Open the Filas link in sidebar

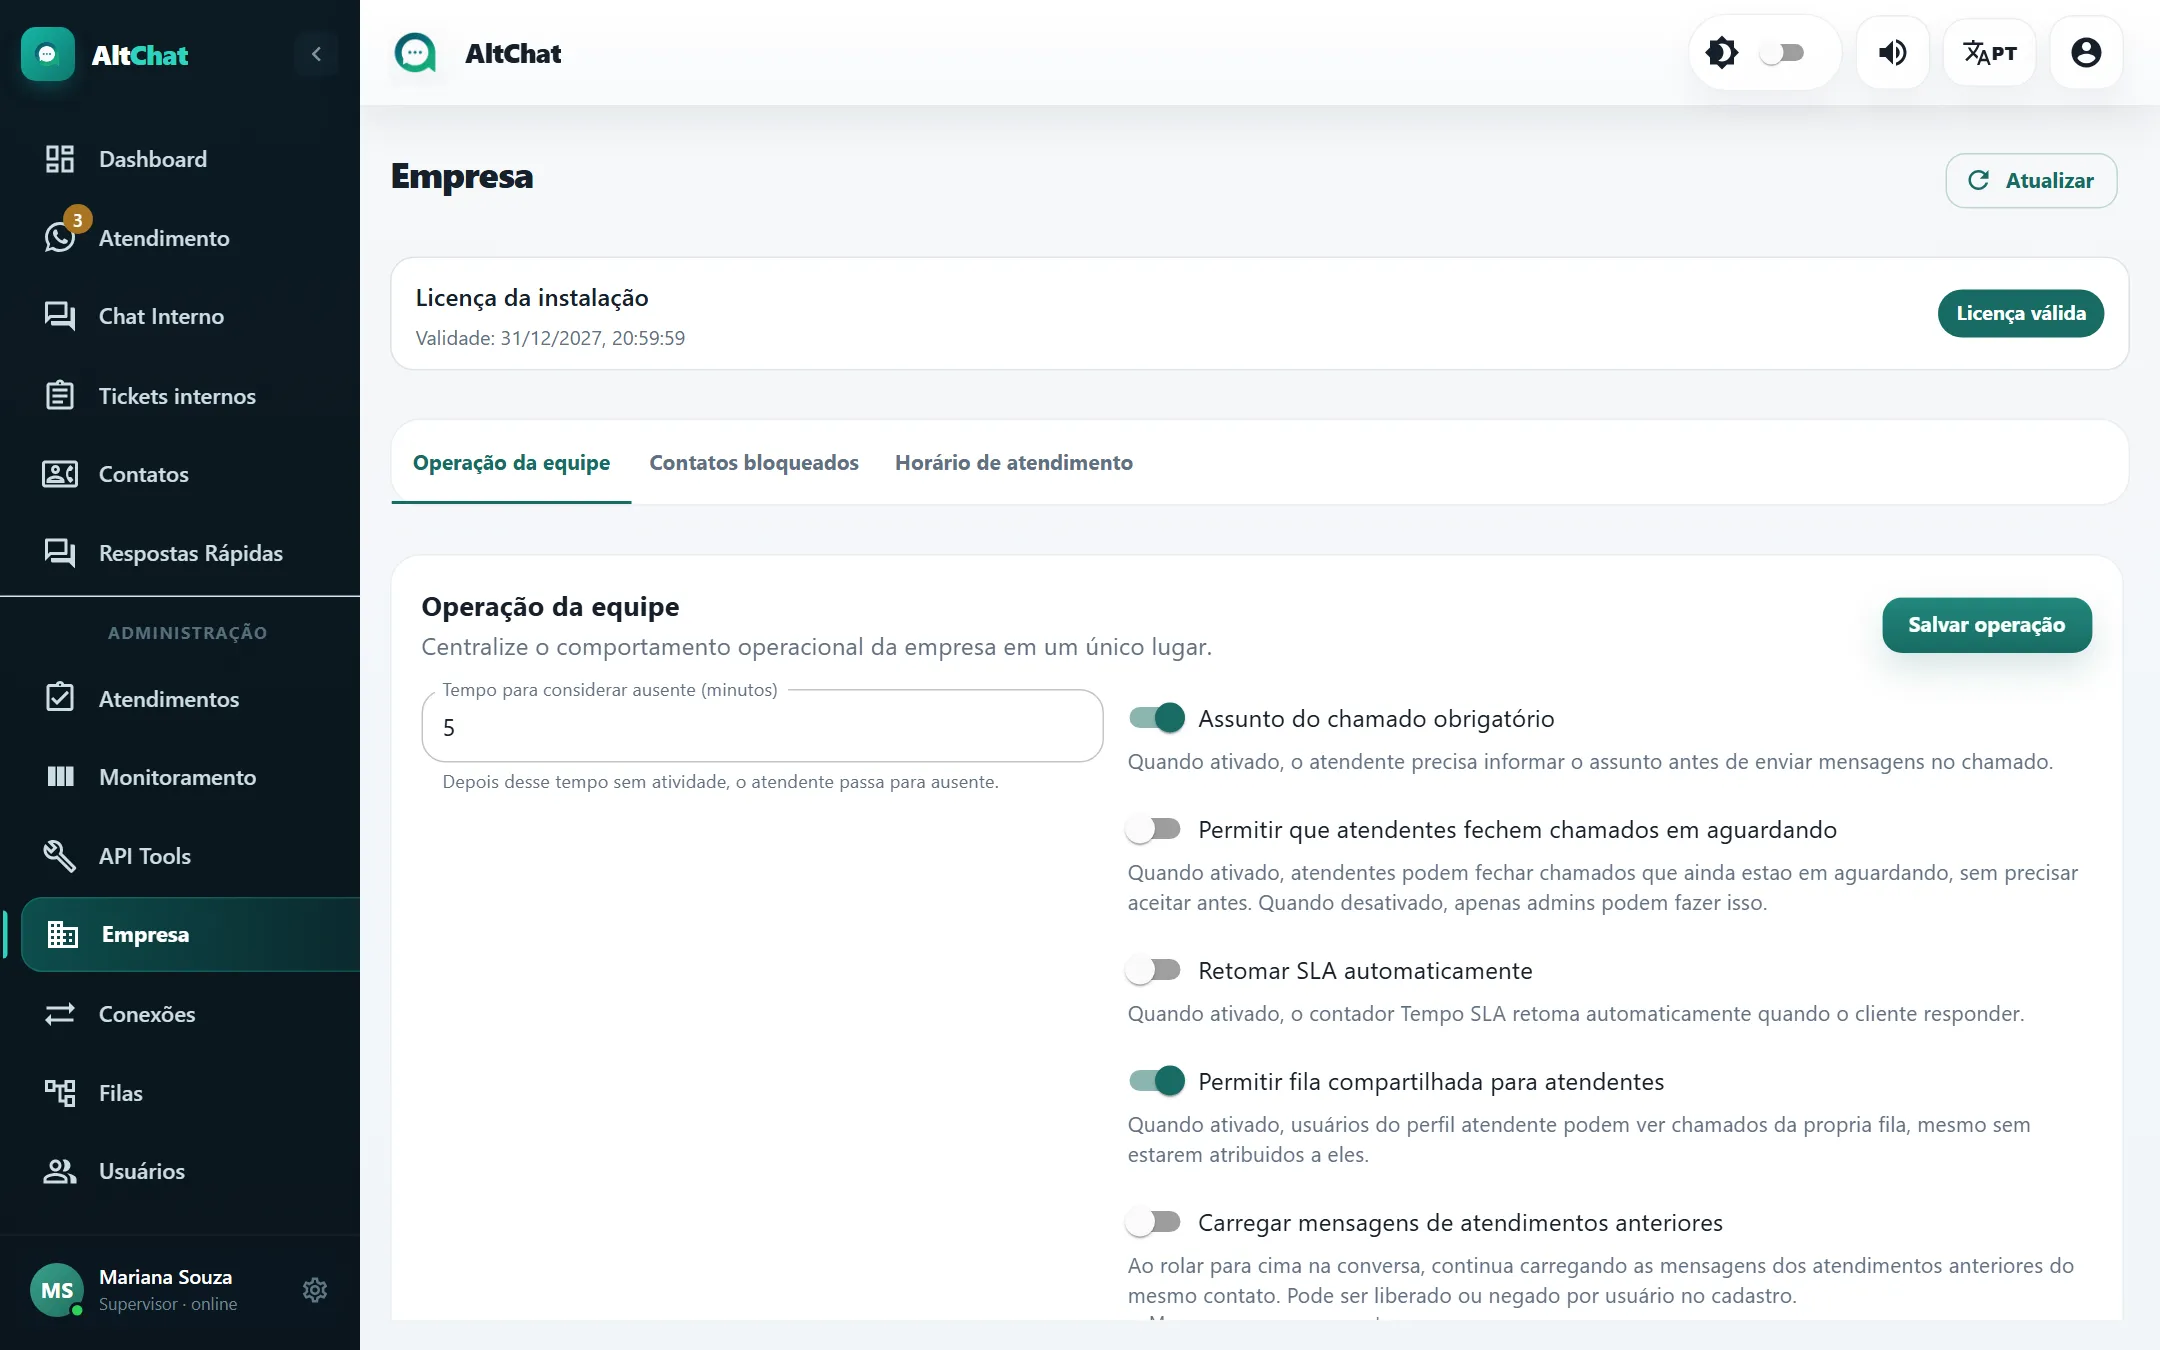180,1093
